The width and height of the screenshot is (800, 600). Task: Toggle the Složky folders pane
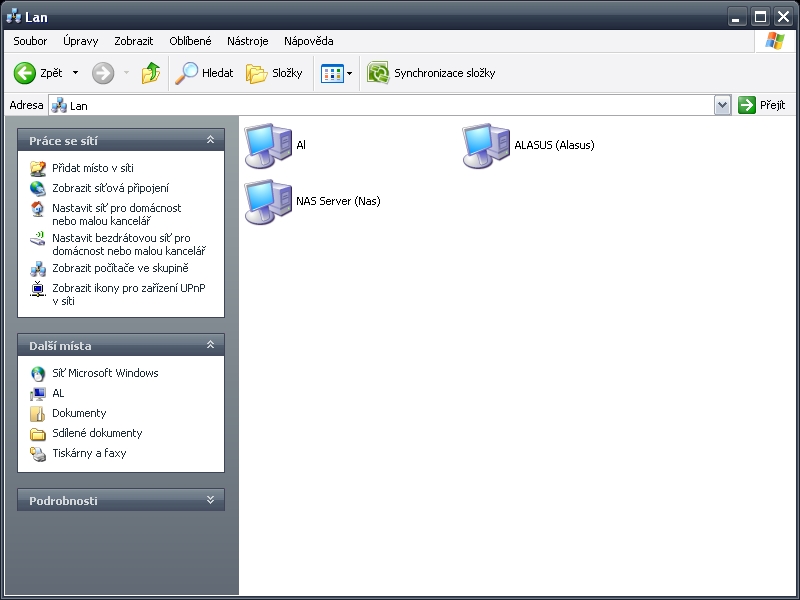point(274,73)
